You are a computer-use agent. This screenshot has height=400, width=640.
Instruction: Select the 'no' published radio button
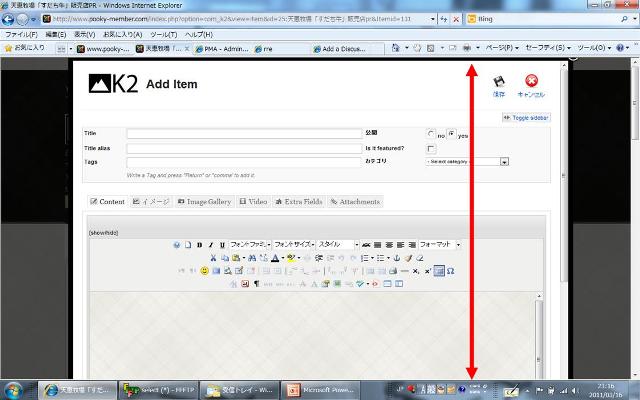pos(431,134)
